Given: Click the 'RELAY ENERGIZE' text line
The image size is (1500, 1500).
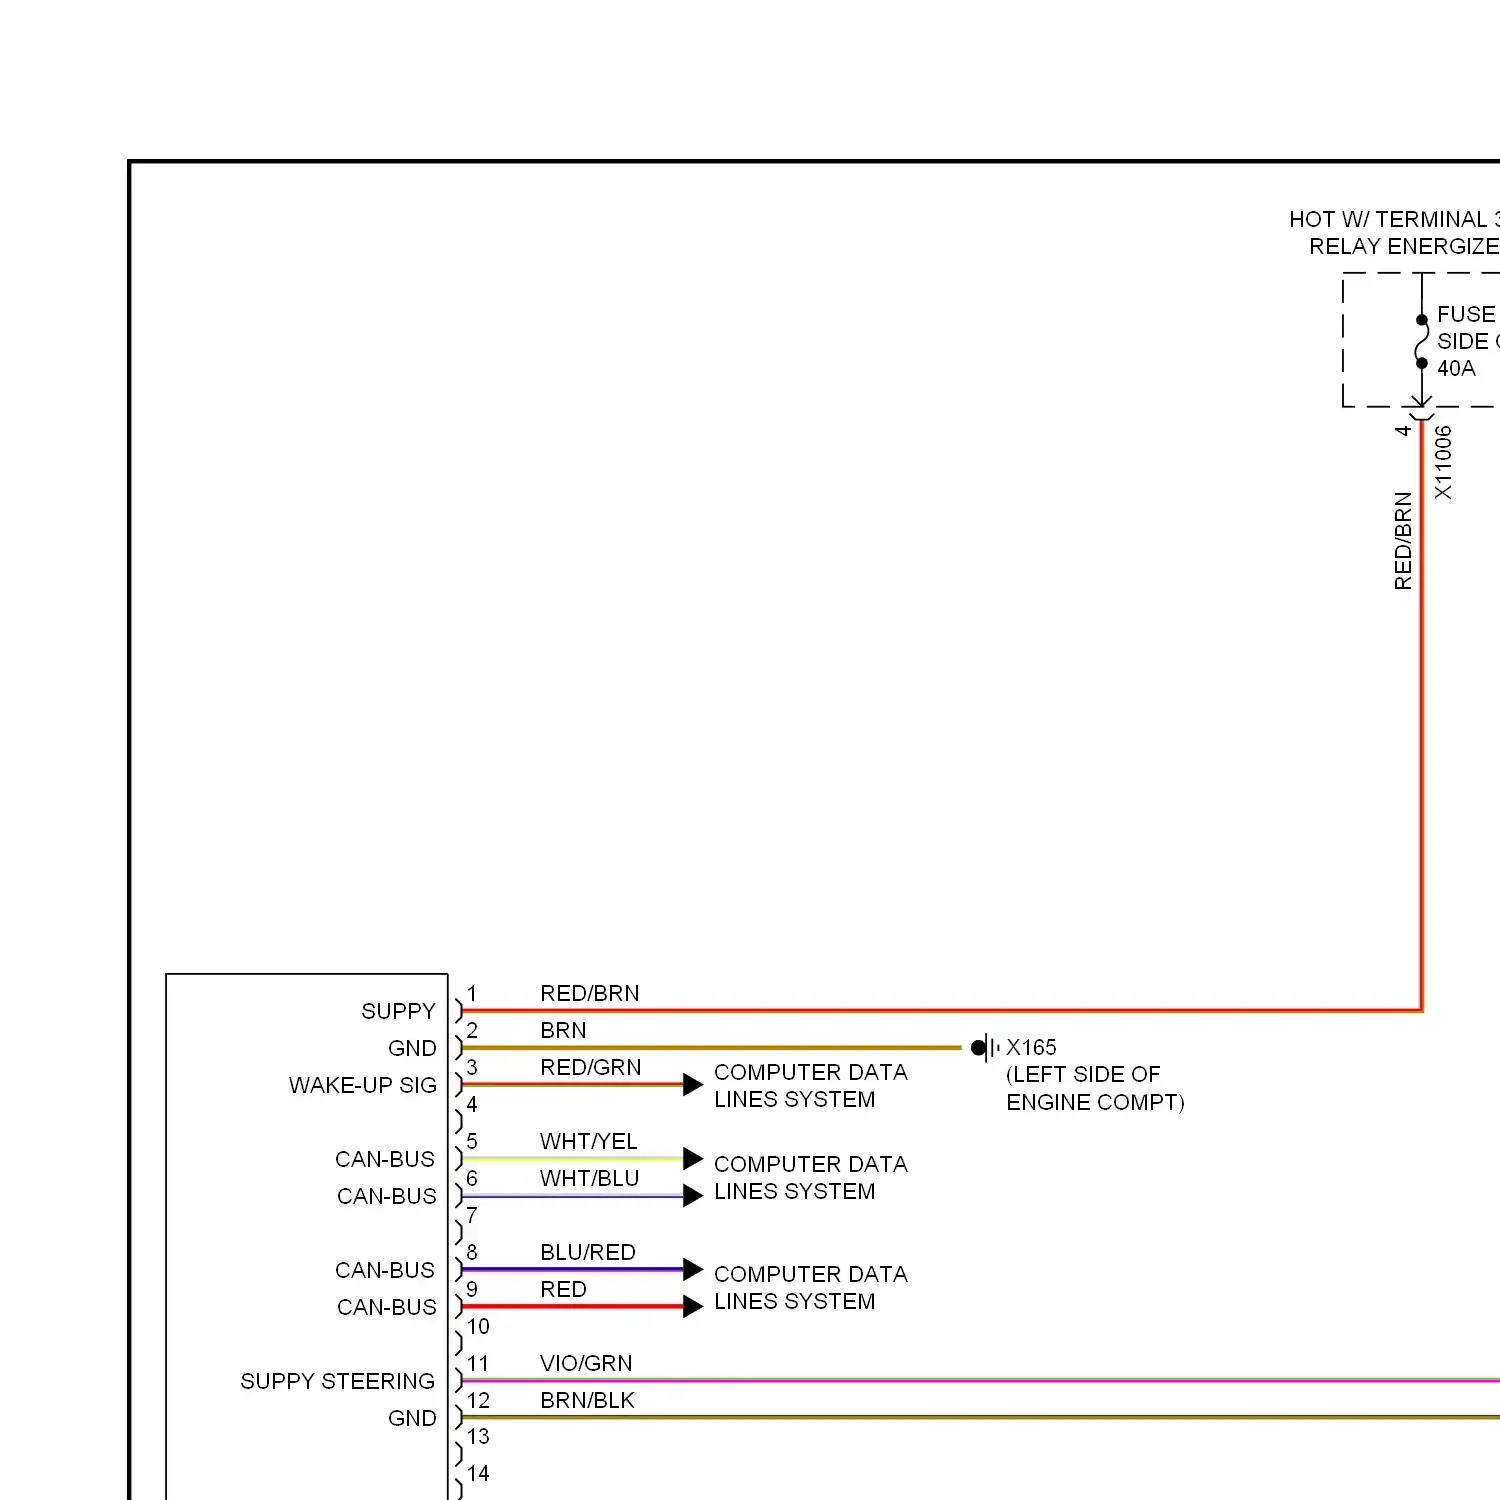Looking at the screenshot, I should pos(1404,246).
